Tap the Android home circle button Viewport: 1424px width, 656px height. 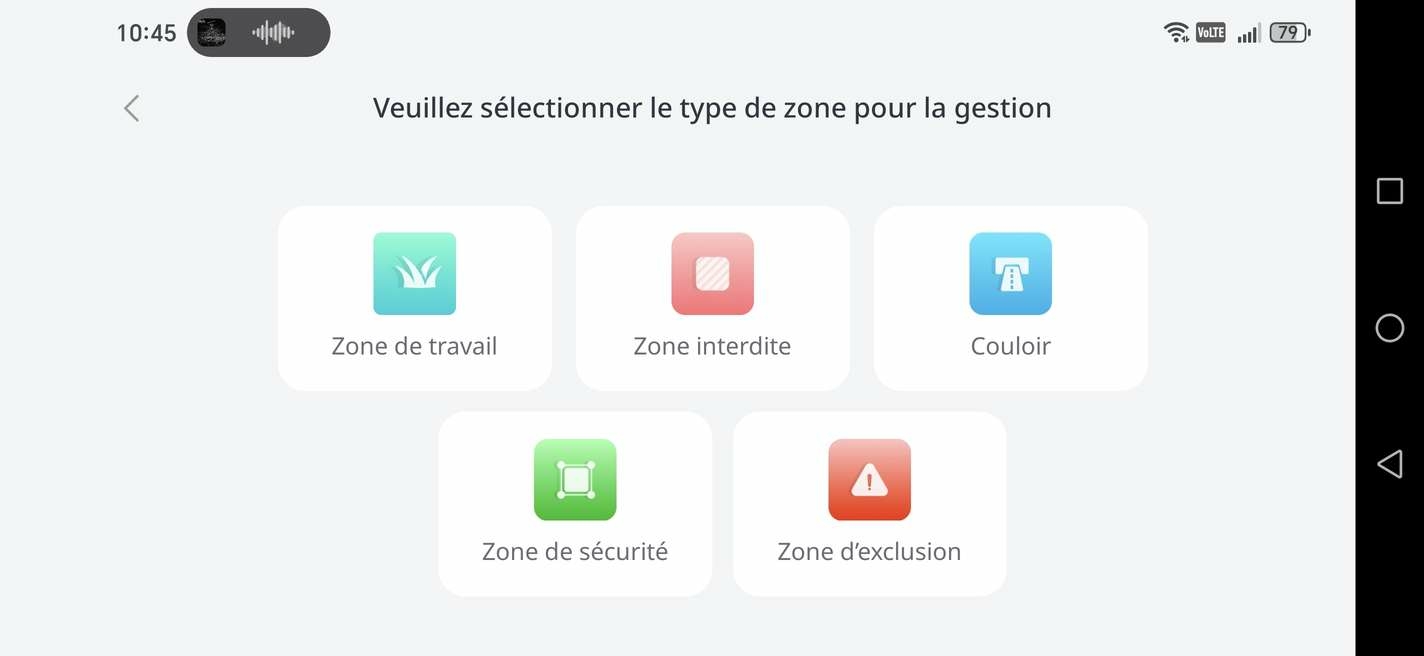click(x=1390, y=328)
